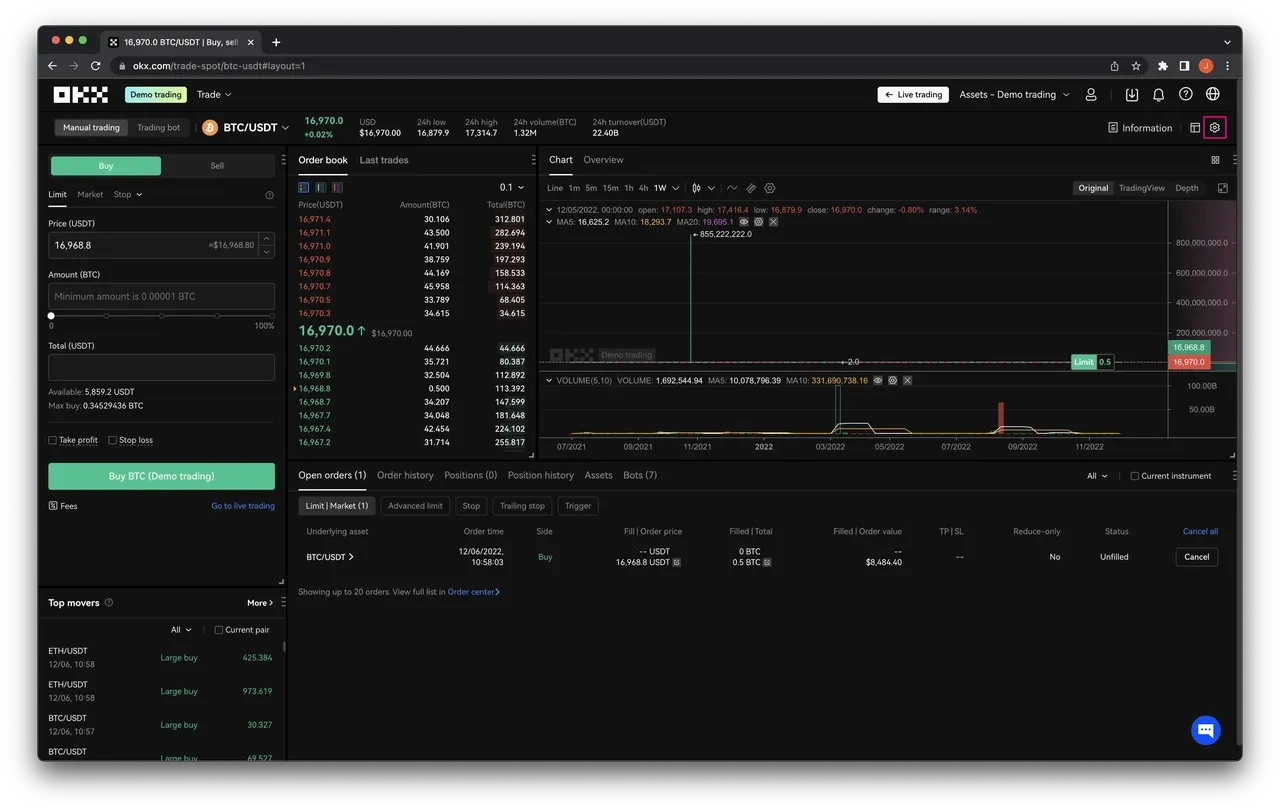Bookmark this page with the star icon

coord(1136,66)
